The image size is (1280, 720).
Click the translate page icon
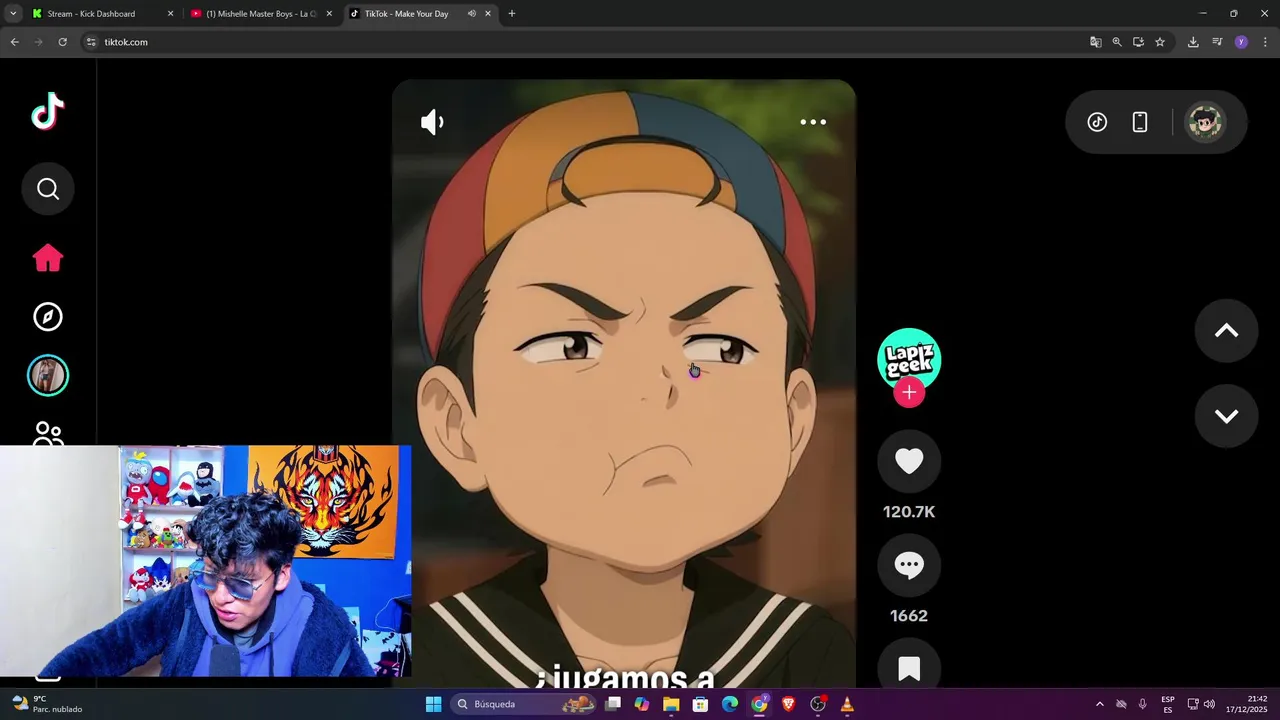point(1096,42)
